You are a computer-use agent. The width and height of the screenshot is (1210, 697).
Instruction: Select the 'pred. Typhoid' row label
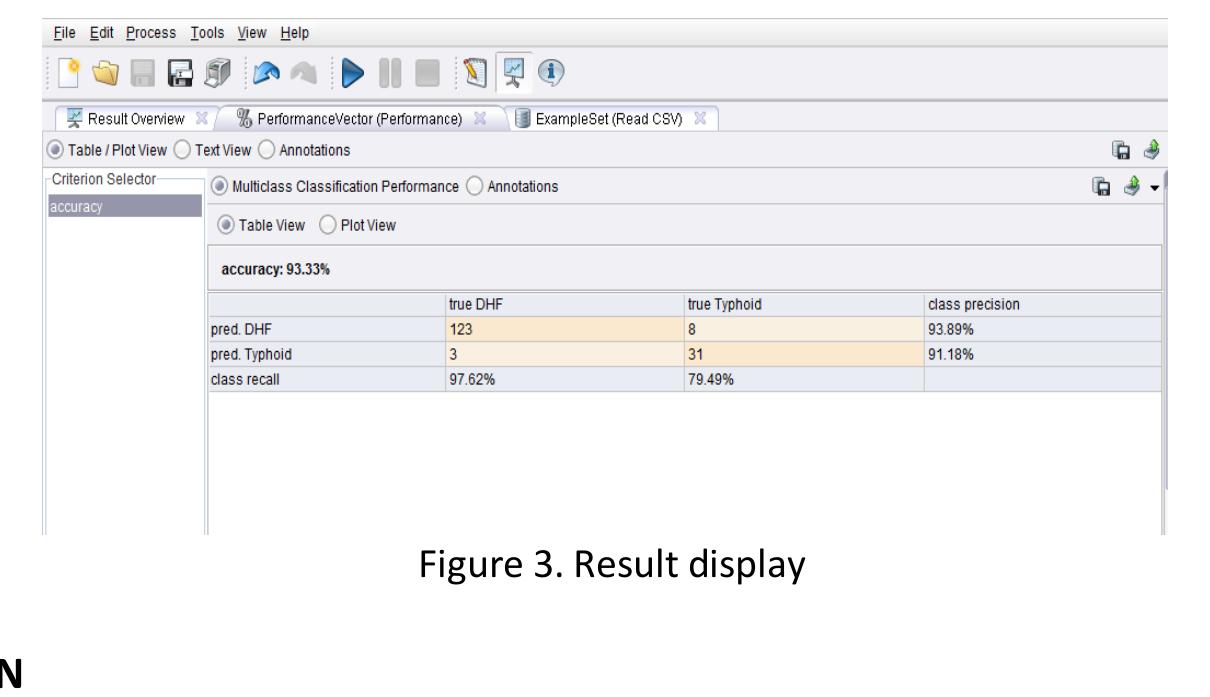click(x=327, y=354)
